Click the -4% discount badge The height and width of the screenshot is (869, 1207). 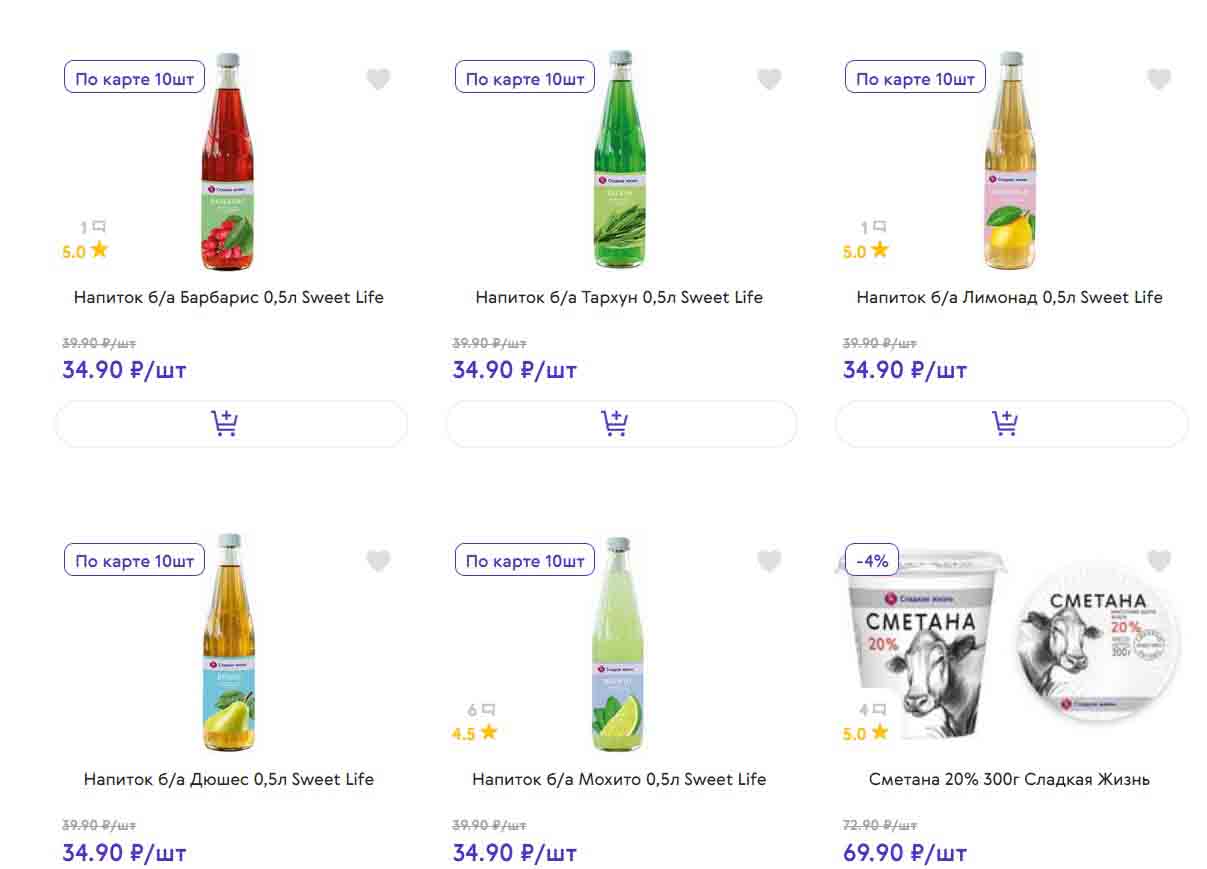coord(873,561)
